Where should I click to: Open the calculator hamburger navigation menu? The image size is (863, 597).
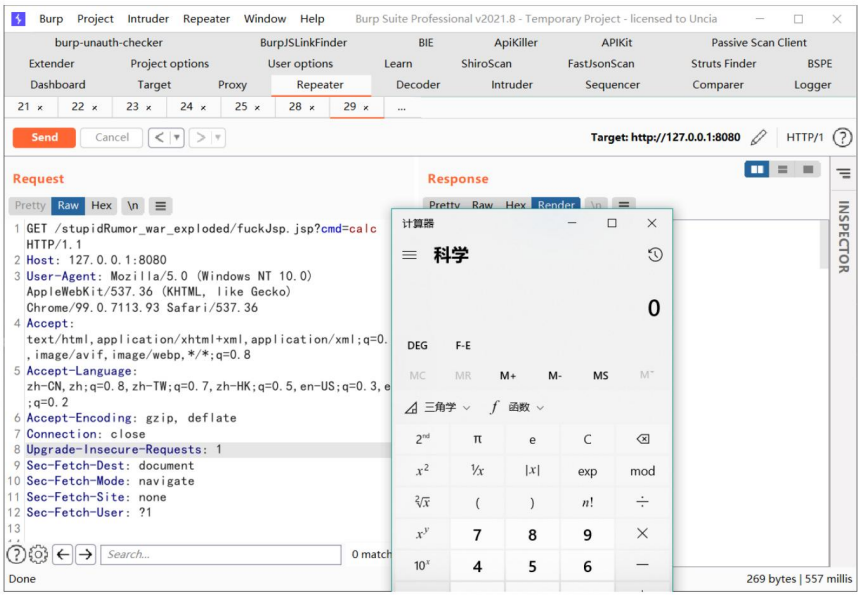pyautogui.click(x=409, y=255)
